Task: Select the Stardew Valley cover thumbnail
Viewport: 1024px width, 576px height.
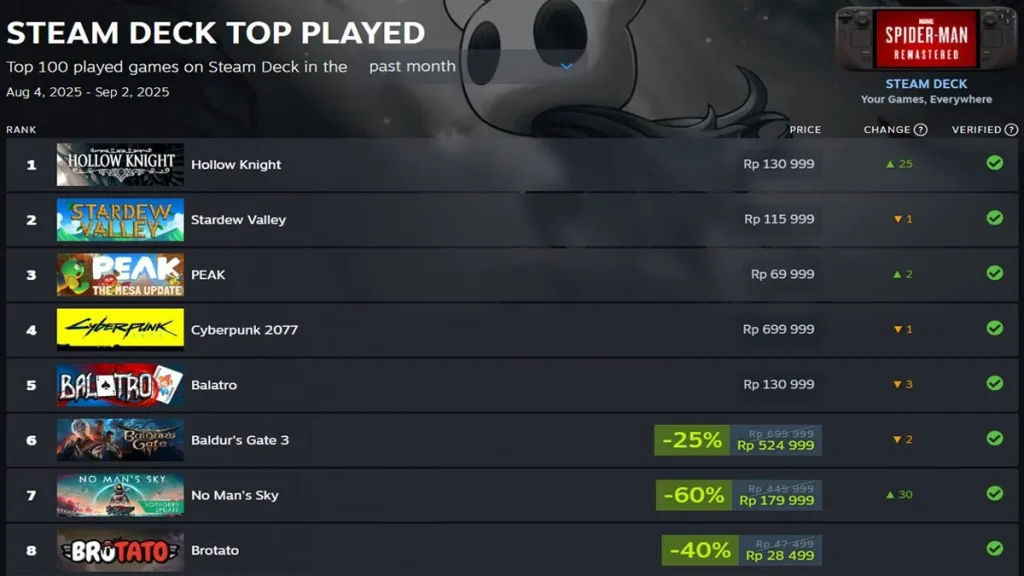Action: [x=120, y=219]
